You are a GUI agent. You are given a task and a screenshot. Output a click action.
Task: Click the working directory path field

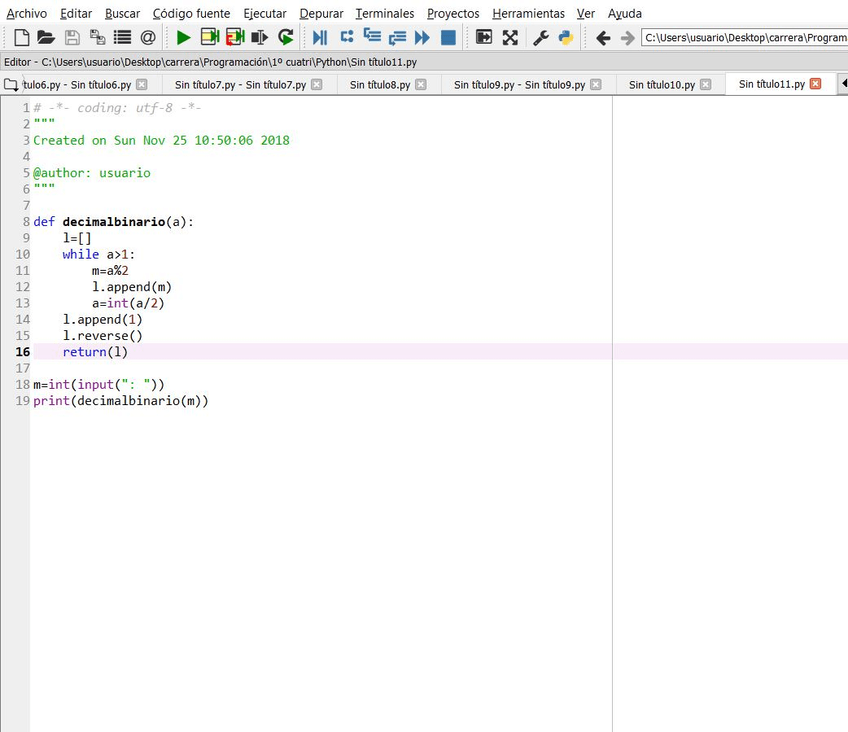(x=744, y=38)
